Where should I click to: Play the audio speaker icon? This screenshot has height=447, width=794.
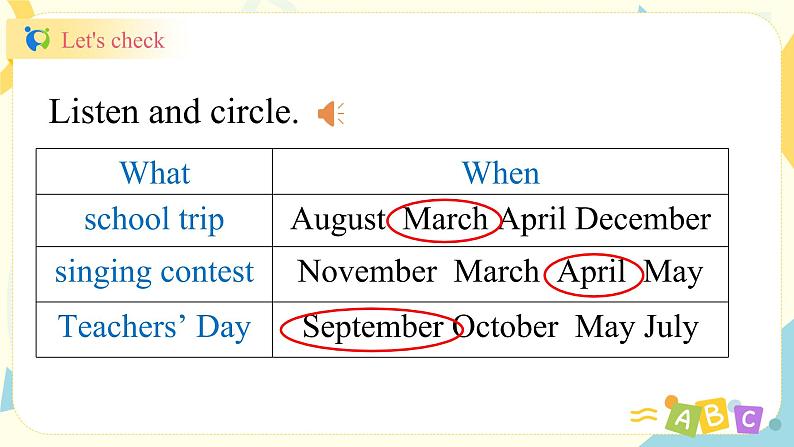pyautogui.click(x=329, y=114)
